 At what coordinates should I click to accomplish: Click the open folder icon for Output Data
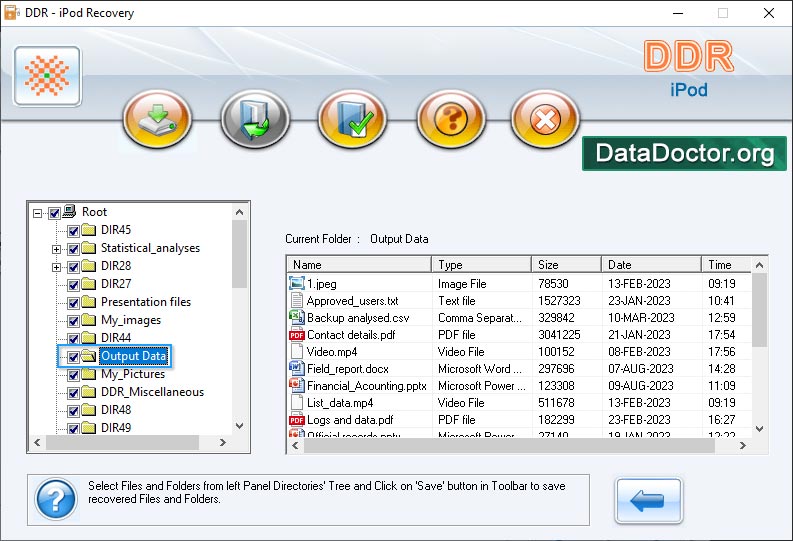point(89,356)
